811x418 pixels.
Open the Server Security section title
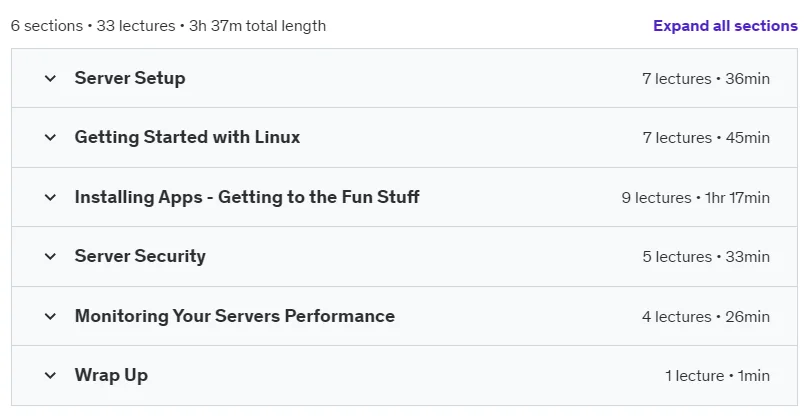coord(140,256)
